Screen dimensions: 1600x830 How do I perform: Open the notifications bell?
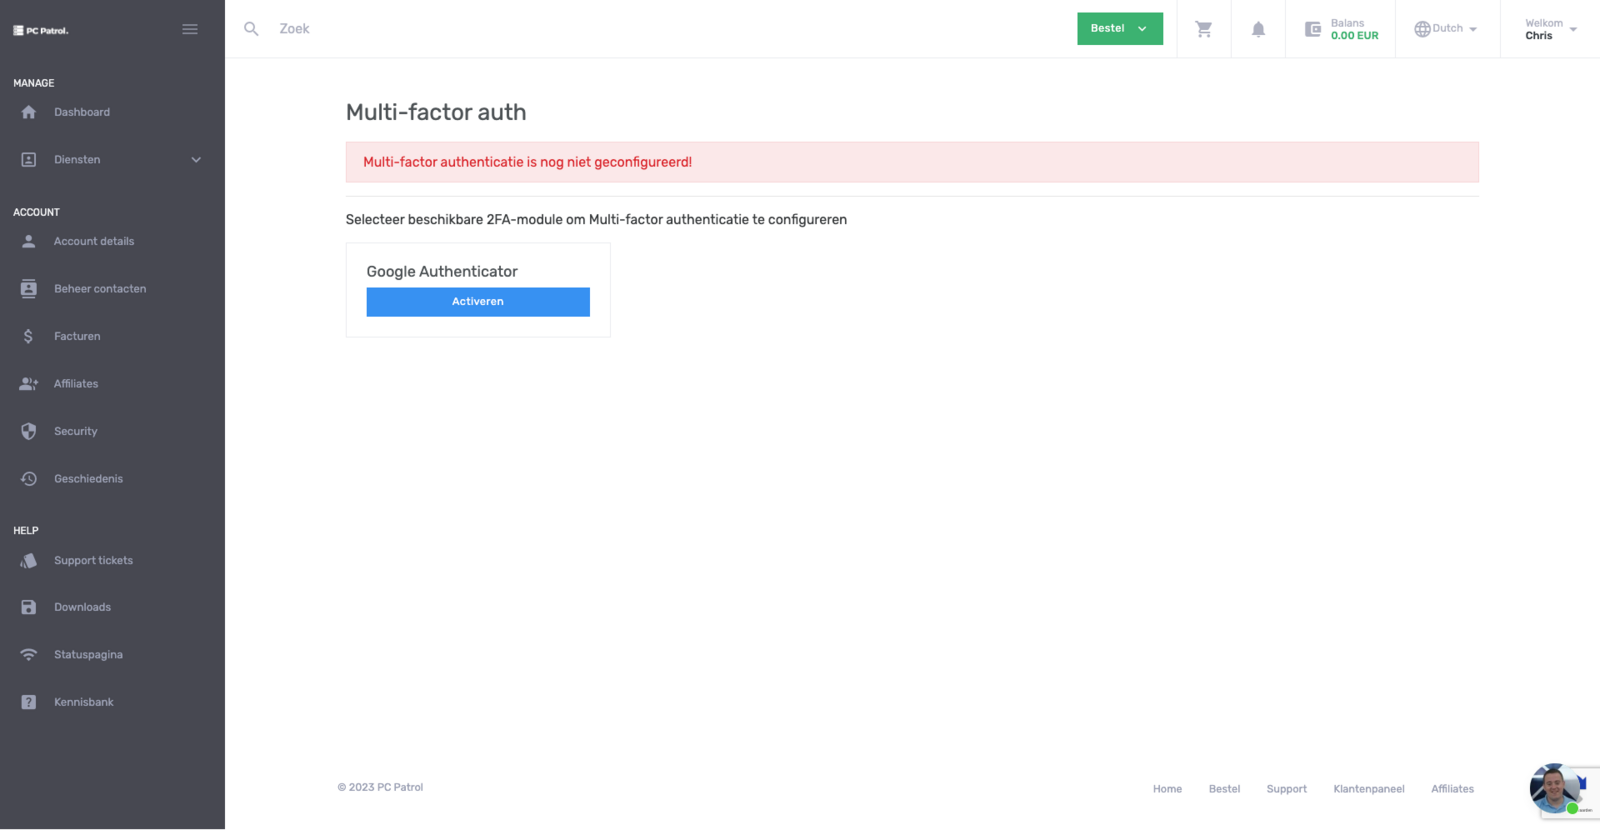[x=1258, y=29]
